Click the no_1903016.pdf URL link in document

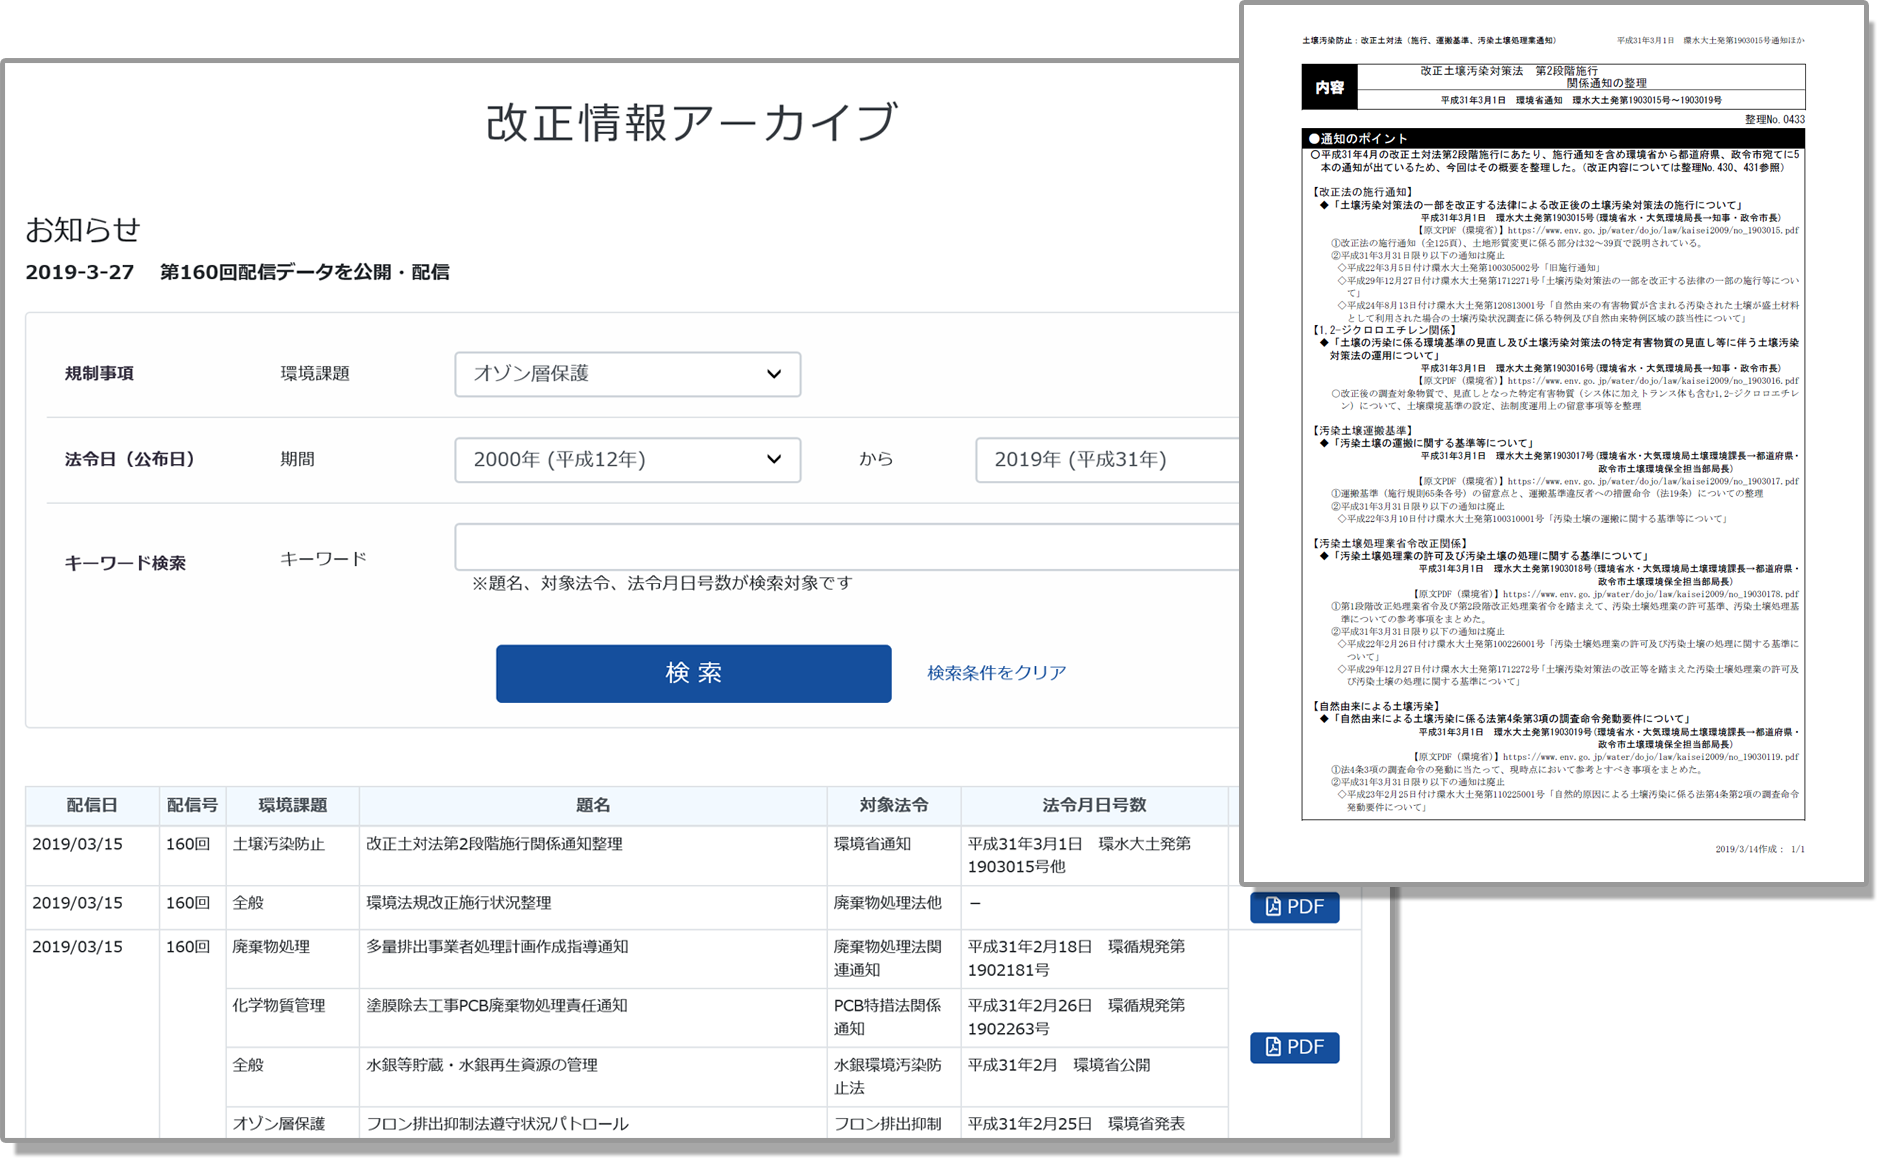tap(1655, 380)
